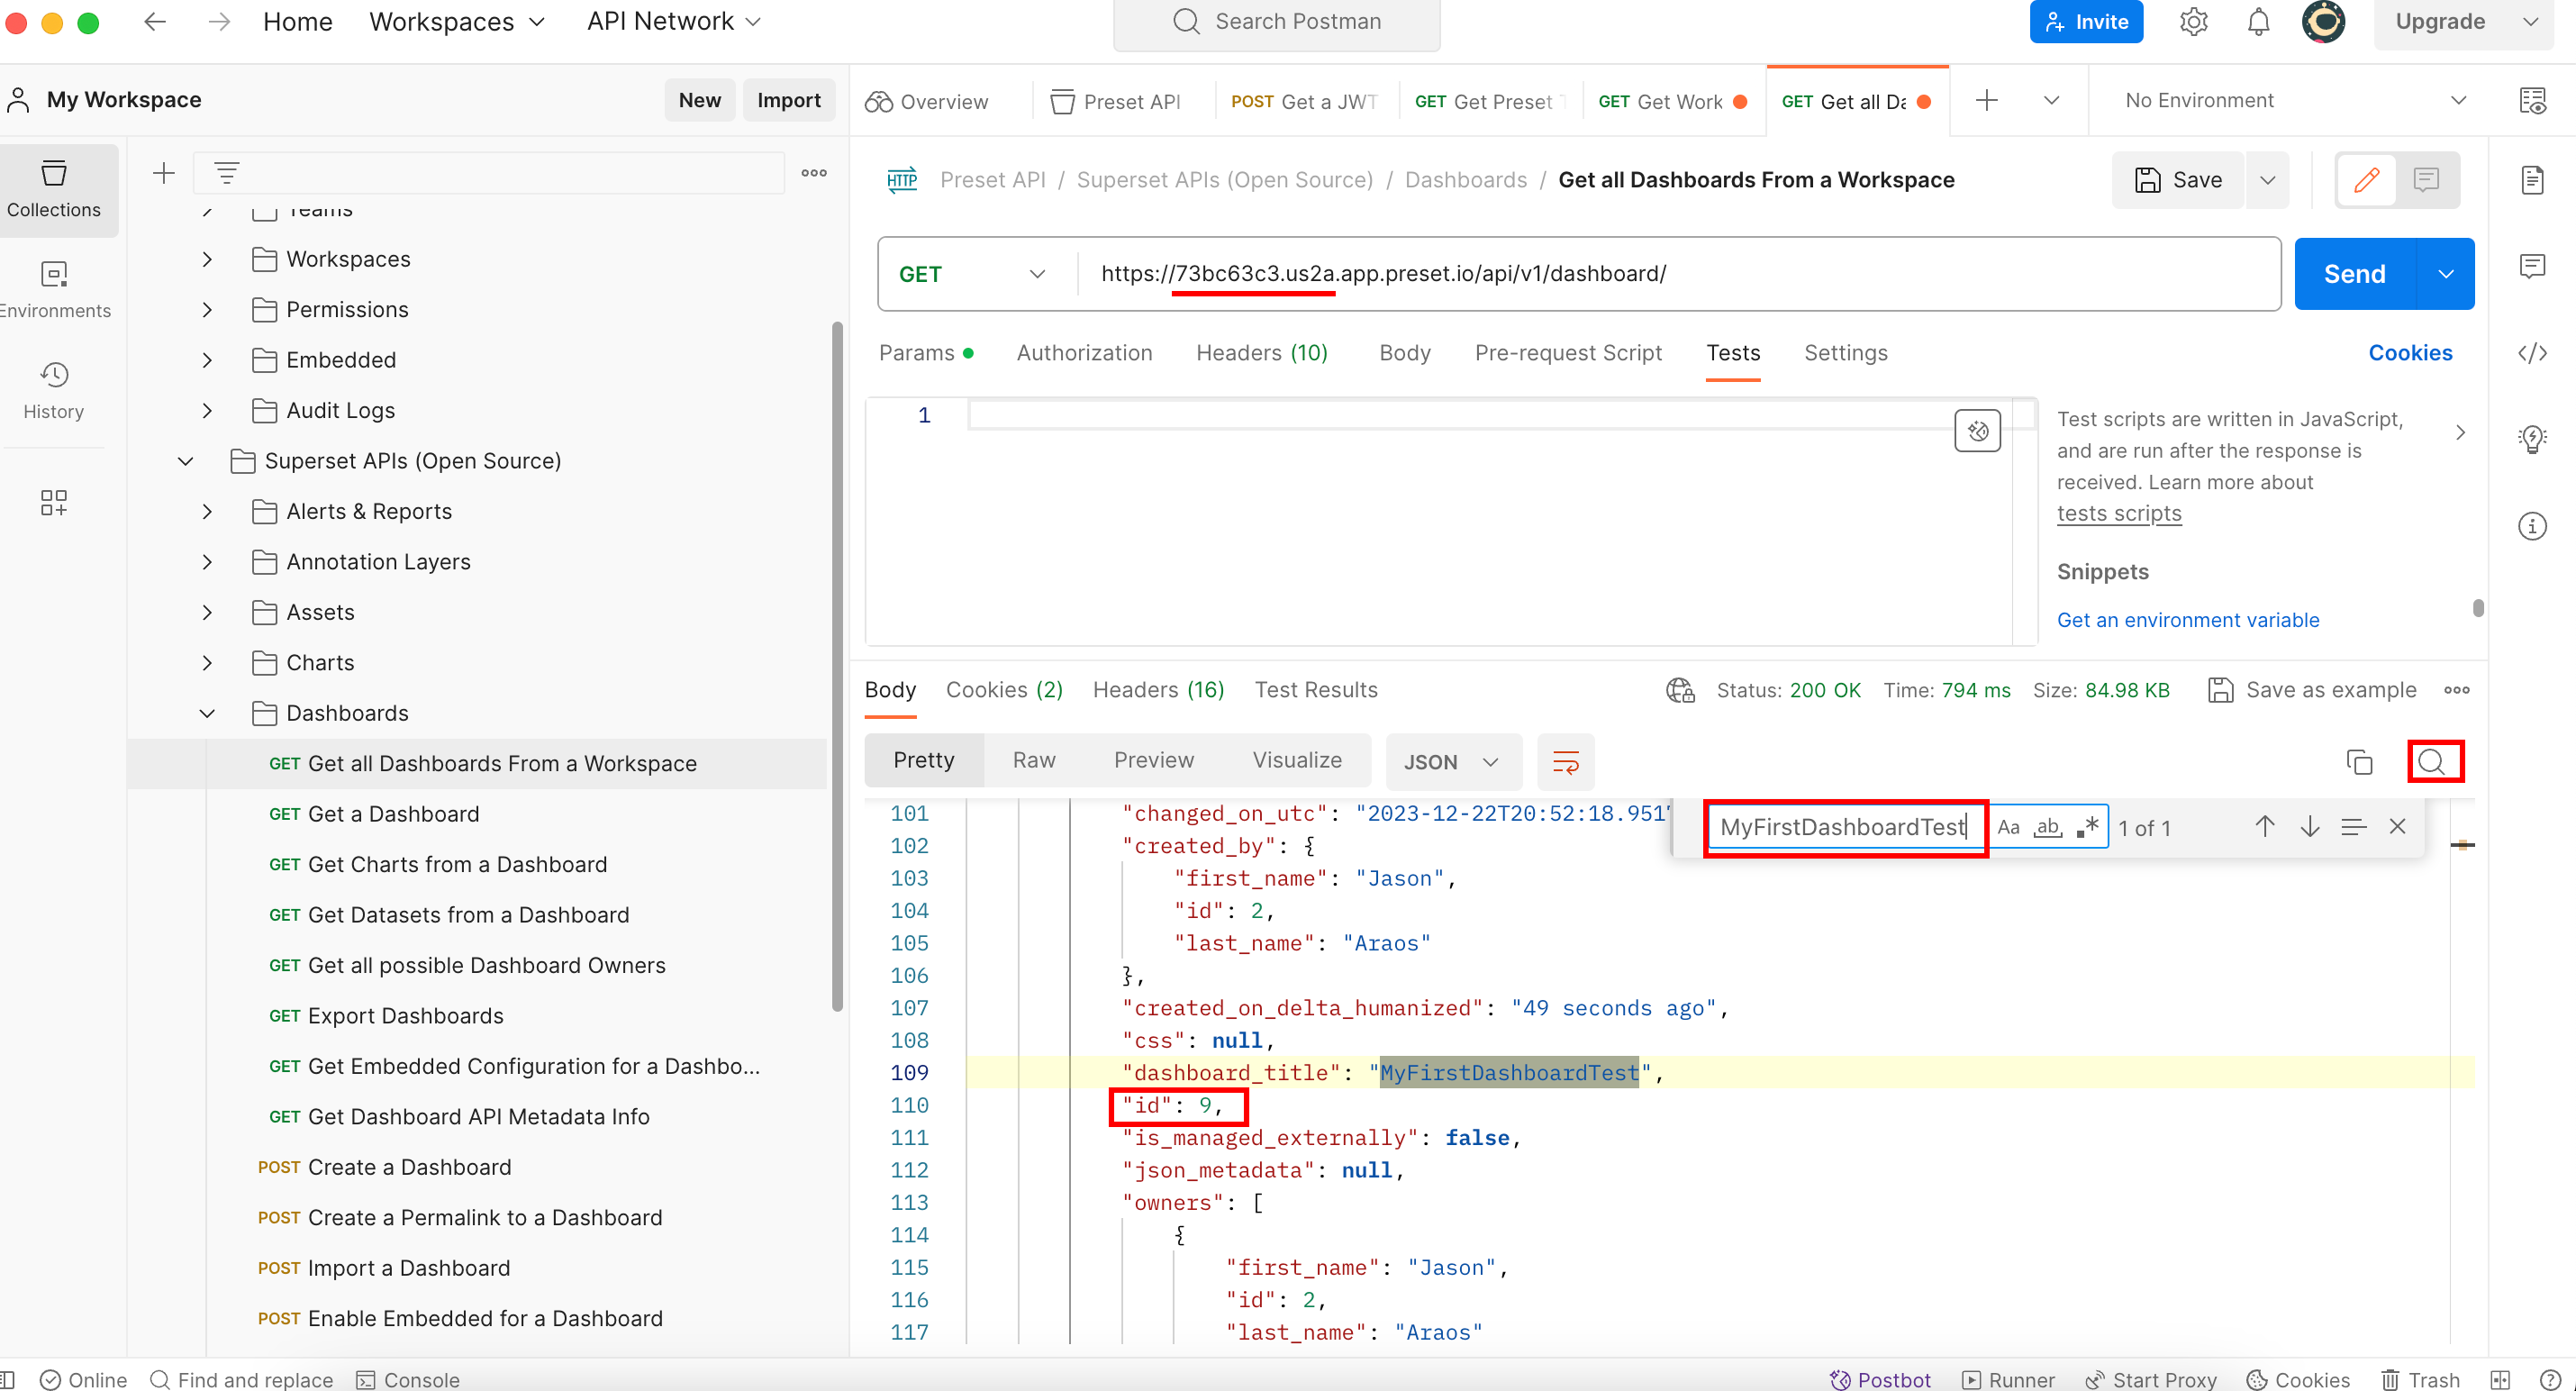2576x1391 pixels.
Task: Click the response search magnifier icon
Action: coord(2433,762)
